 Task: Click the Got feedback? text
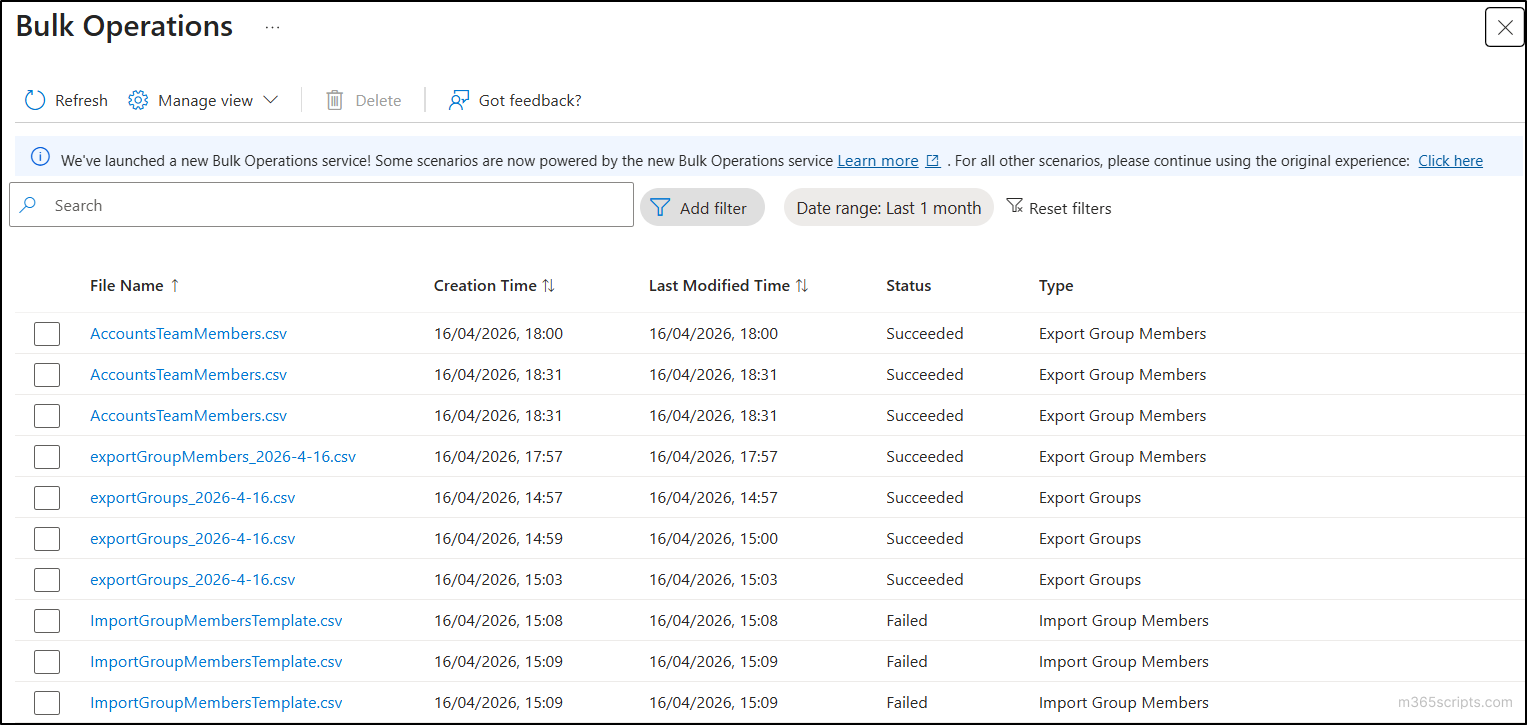click(x=530, y=101)
